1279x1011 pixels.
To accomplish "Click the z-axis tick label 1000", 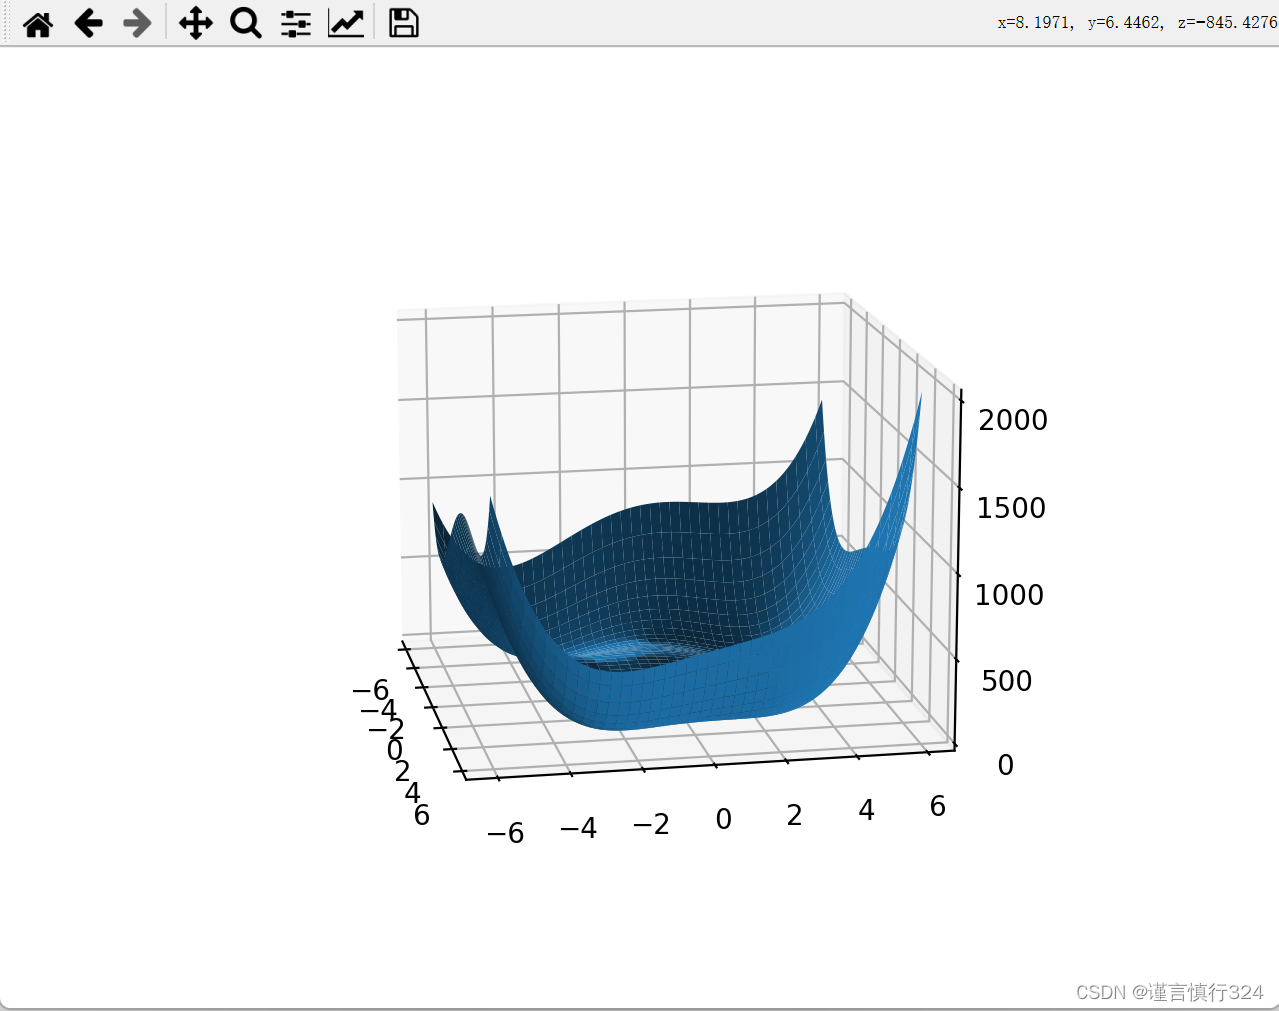I will [1009, 595].
